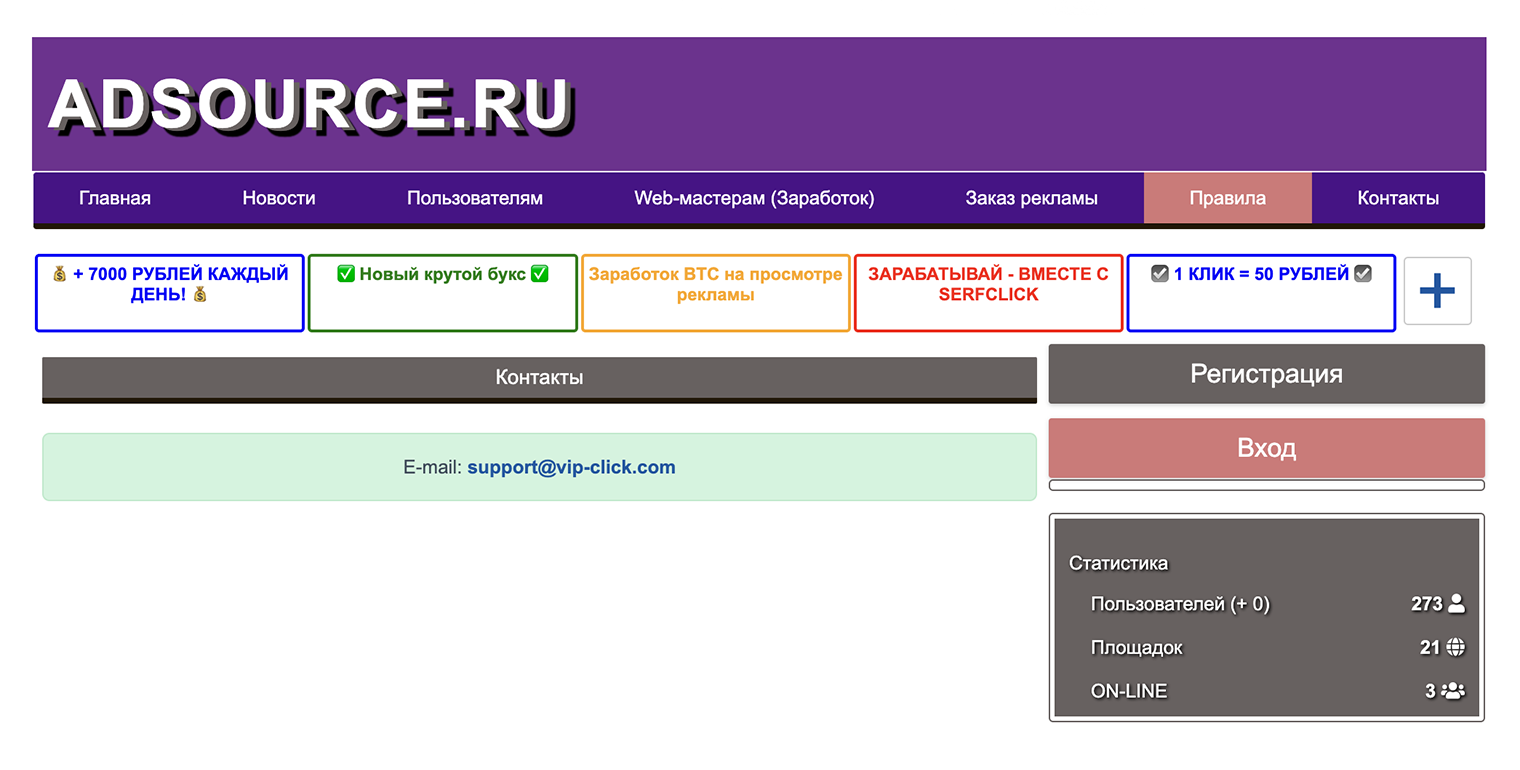The width and height of the screenshot is (1520, 770).
Task: Open the Пользователям menu item
Action: (475, 198)
